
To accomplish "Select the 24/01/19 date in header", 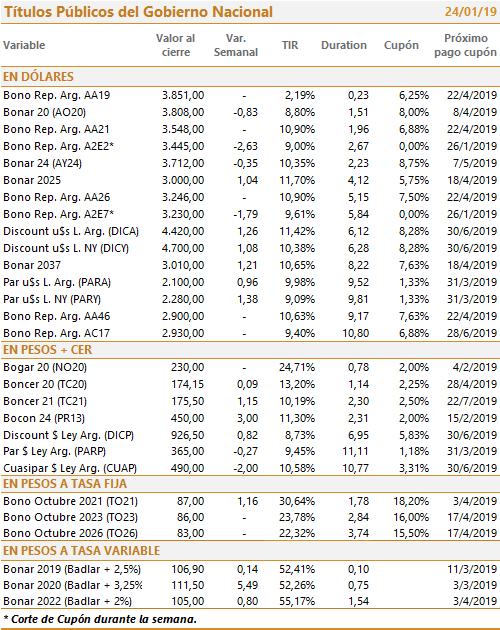I will point(471,12).
